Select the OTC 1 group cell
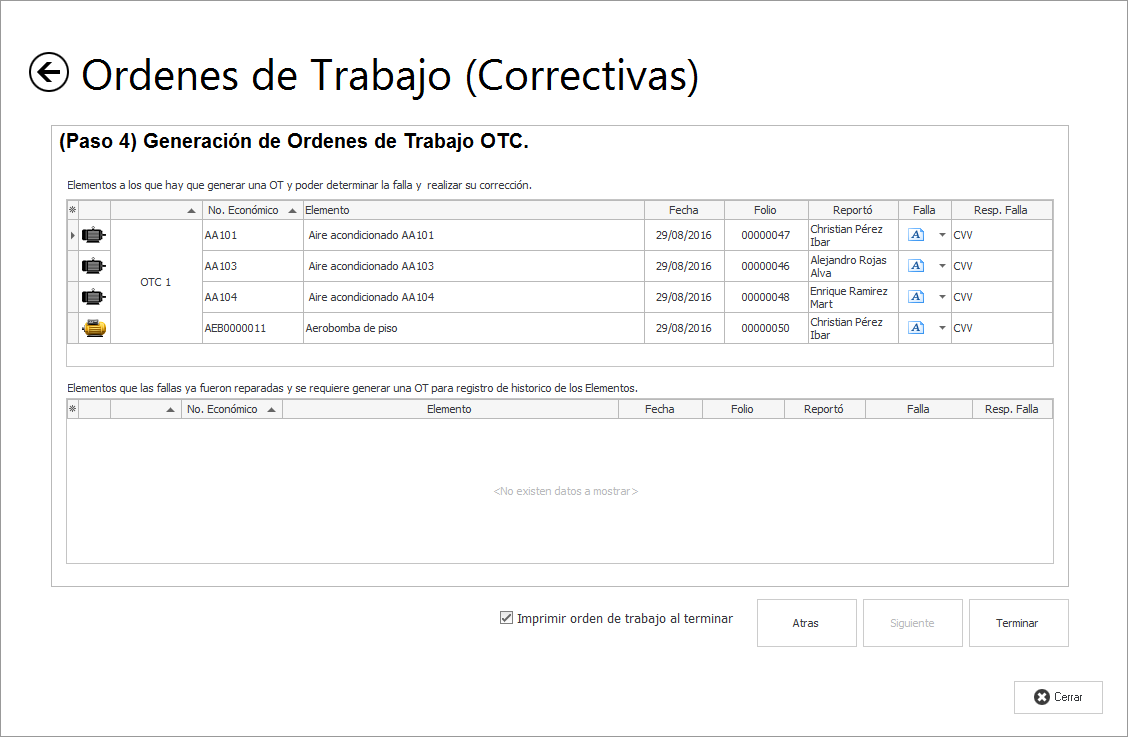The image size is (1128, 737). click(x=156, y=282)
